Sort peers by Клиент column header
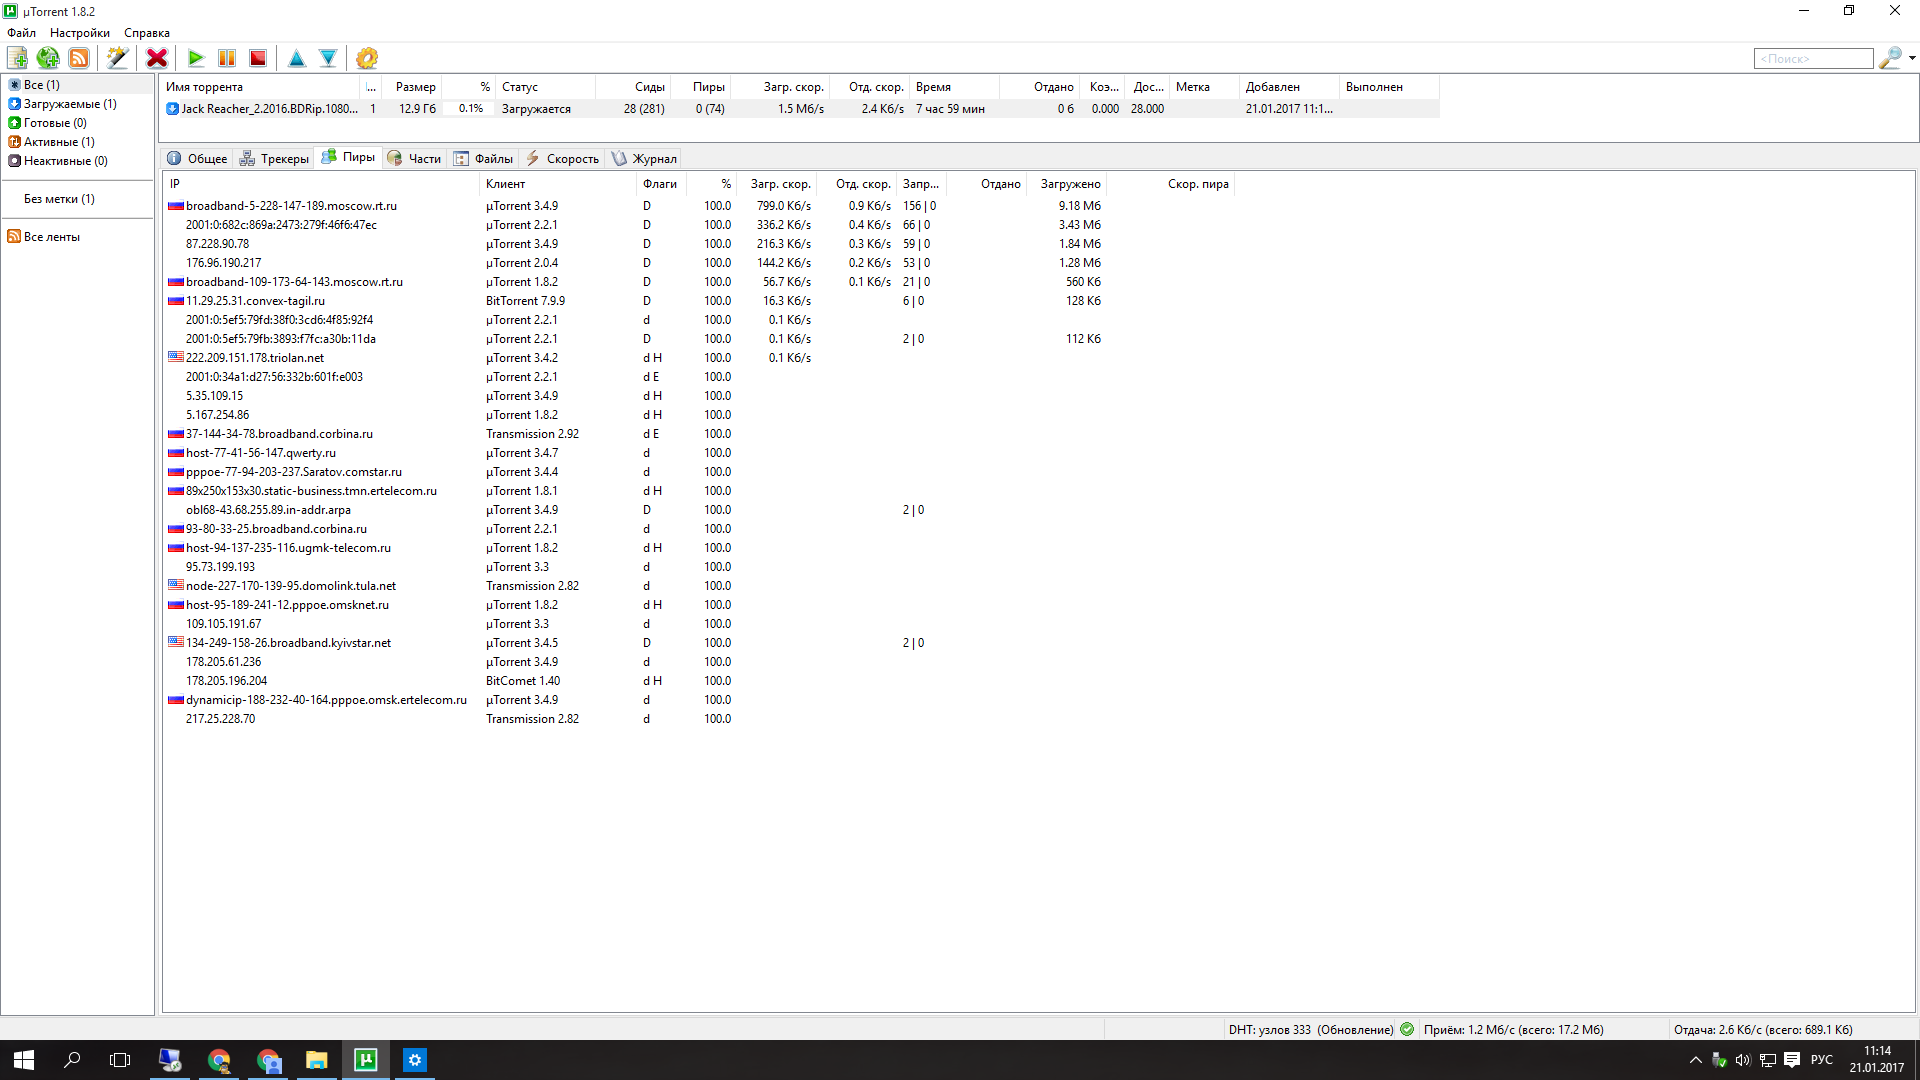This screenshot has height=1080, width=1920. click(506, 184)
